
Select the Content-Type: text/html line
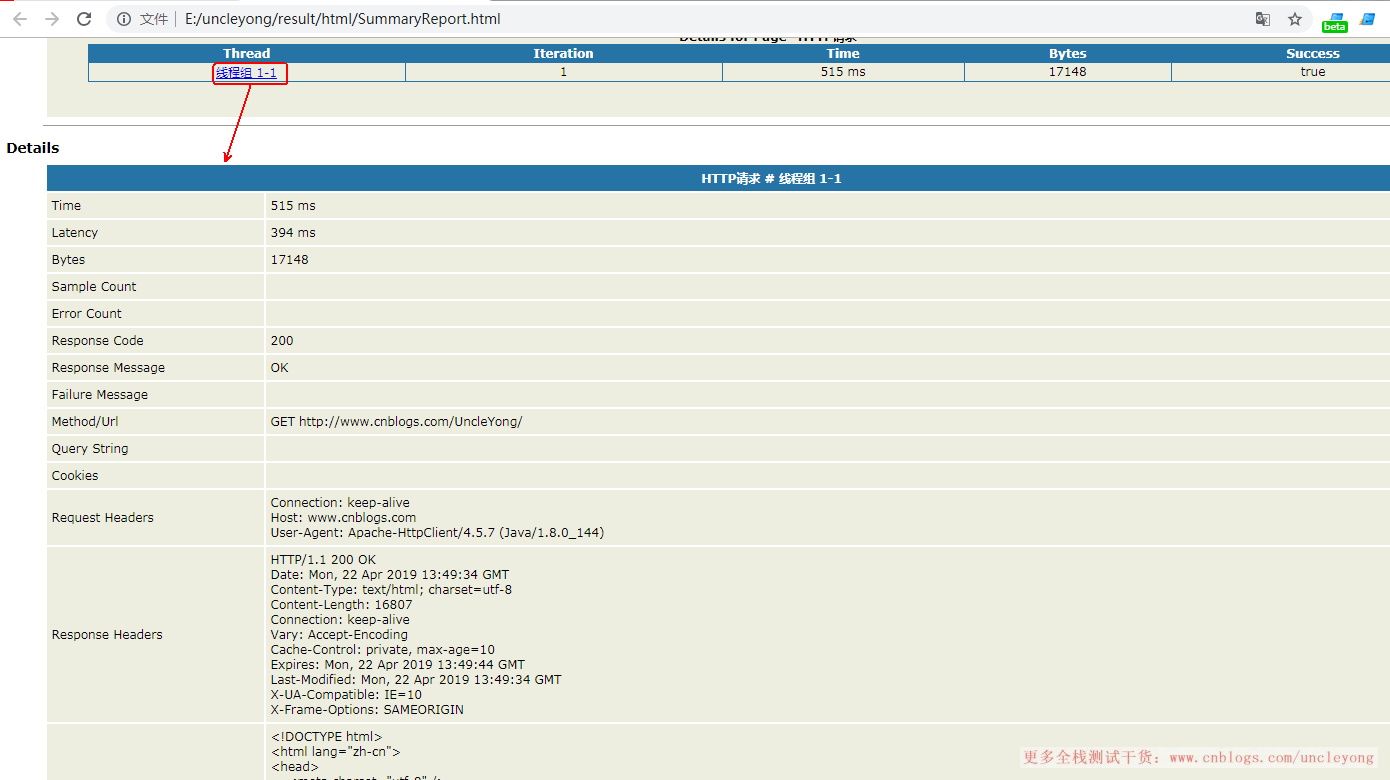pos(391,589)
